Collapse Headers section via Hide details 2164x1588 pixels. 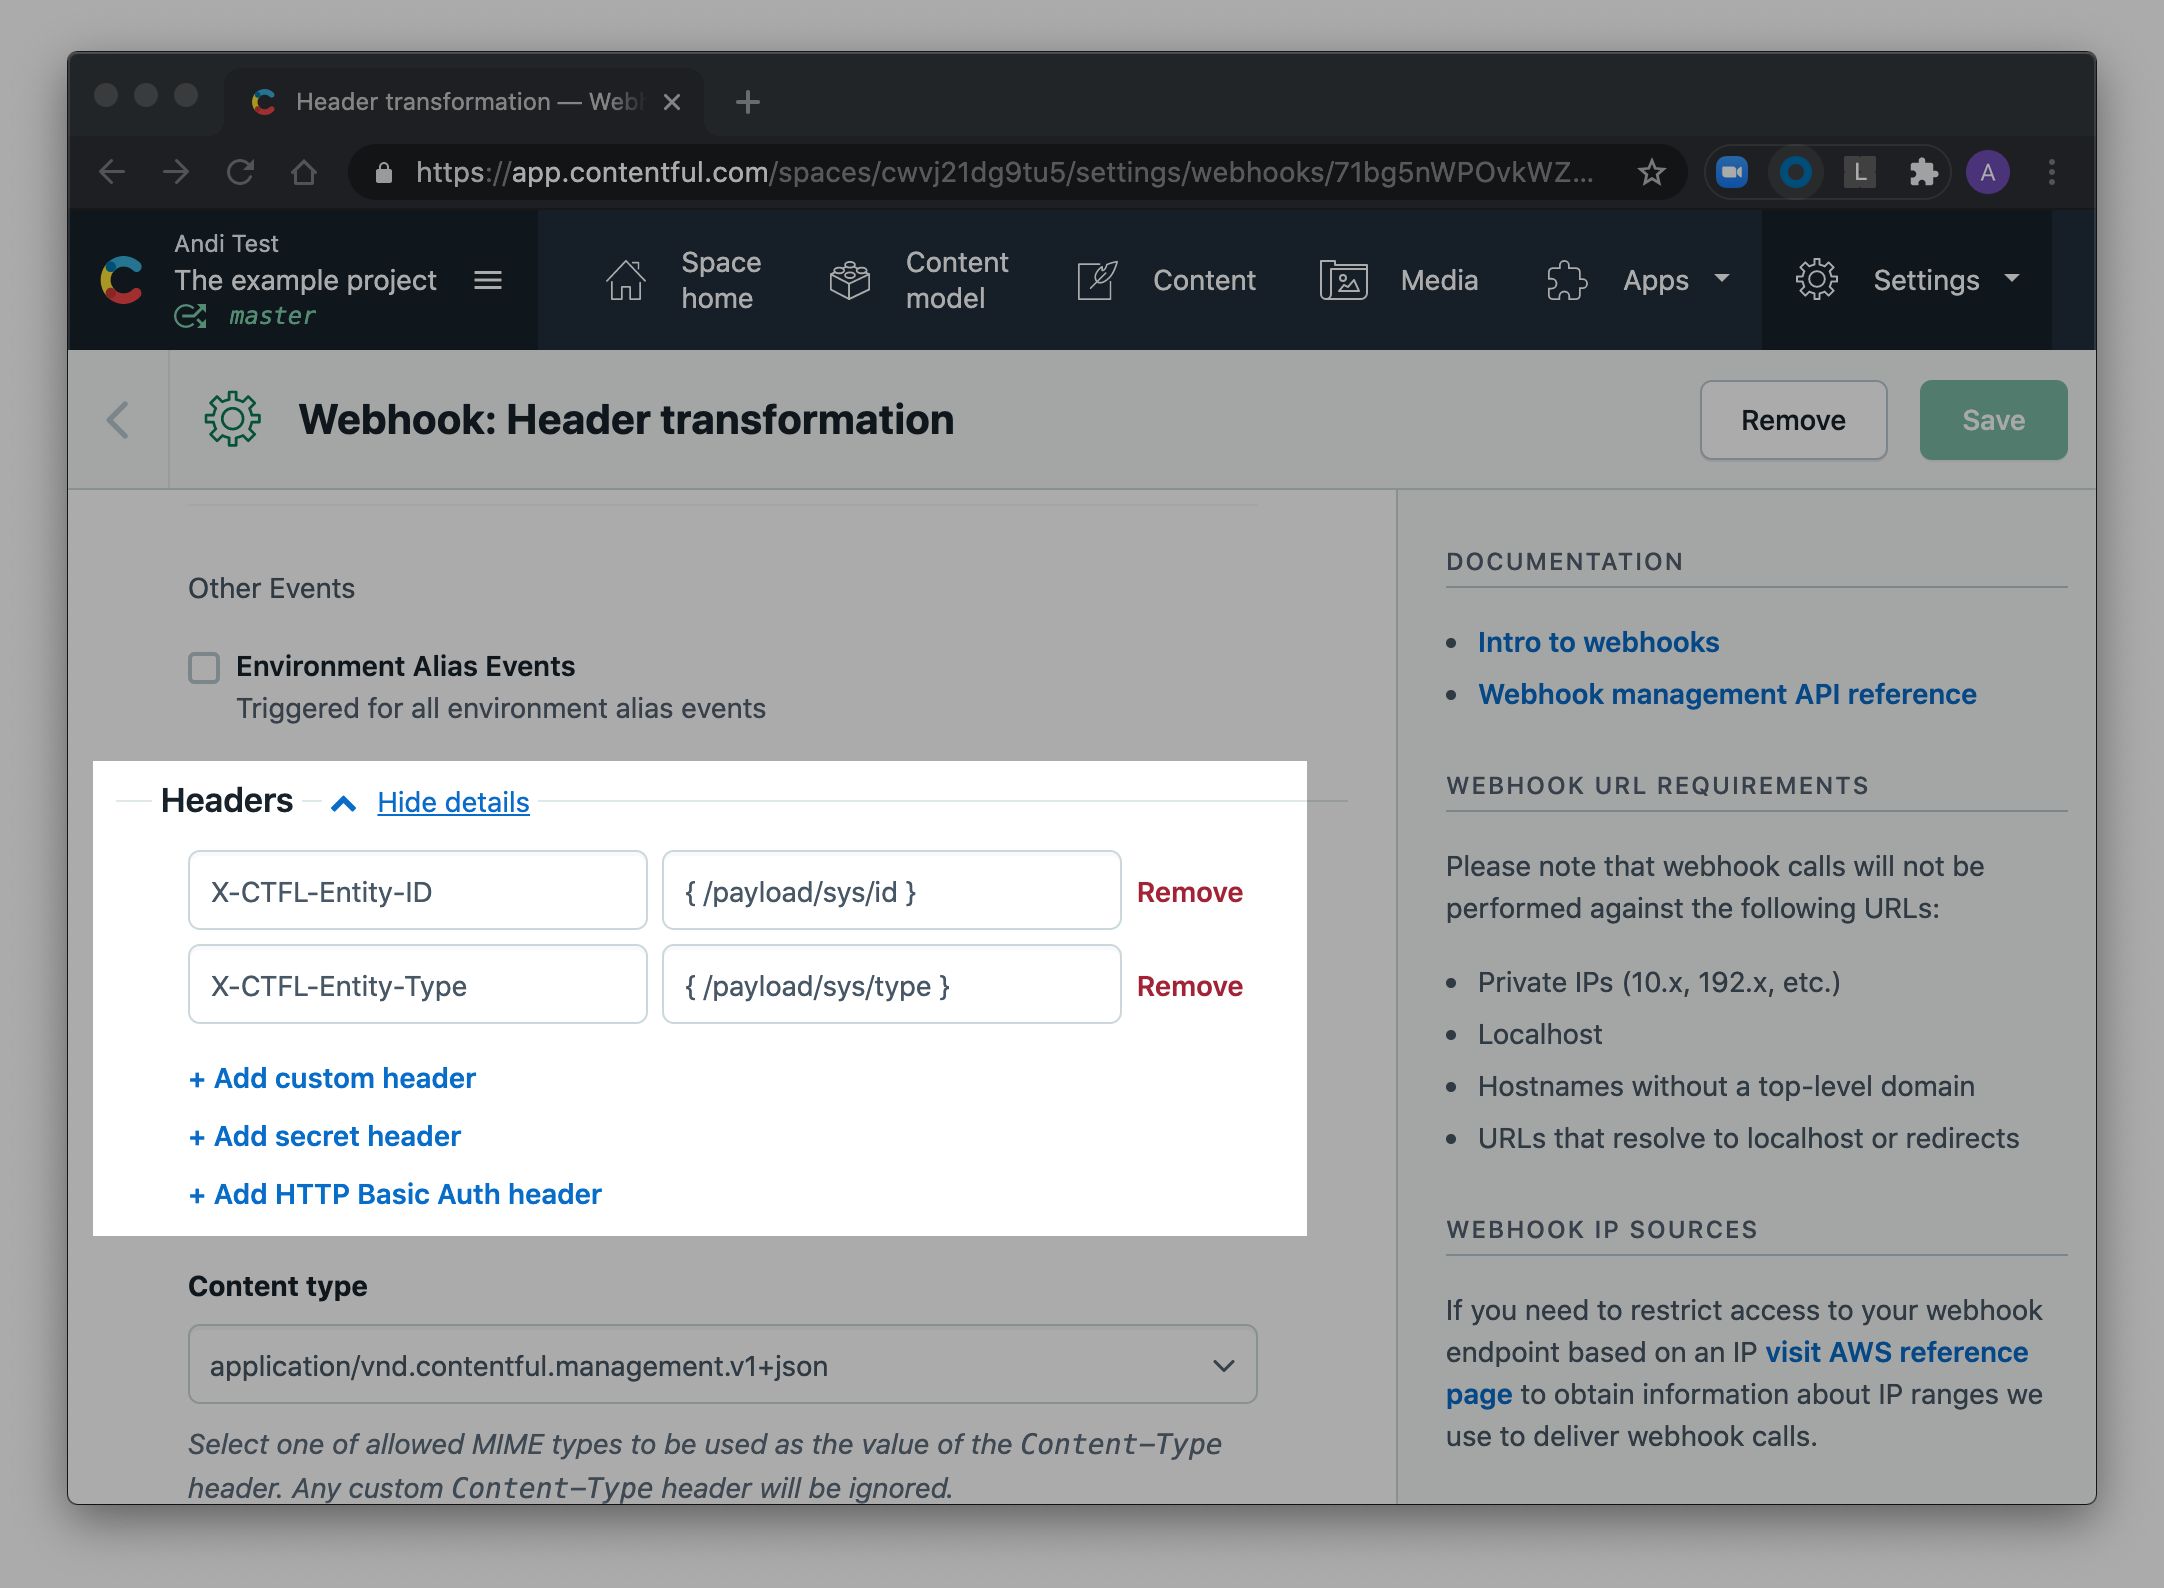coord(453,802)
